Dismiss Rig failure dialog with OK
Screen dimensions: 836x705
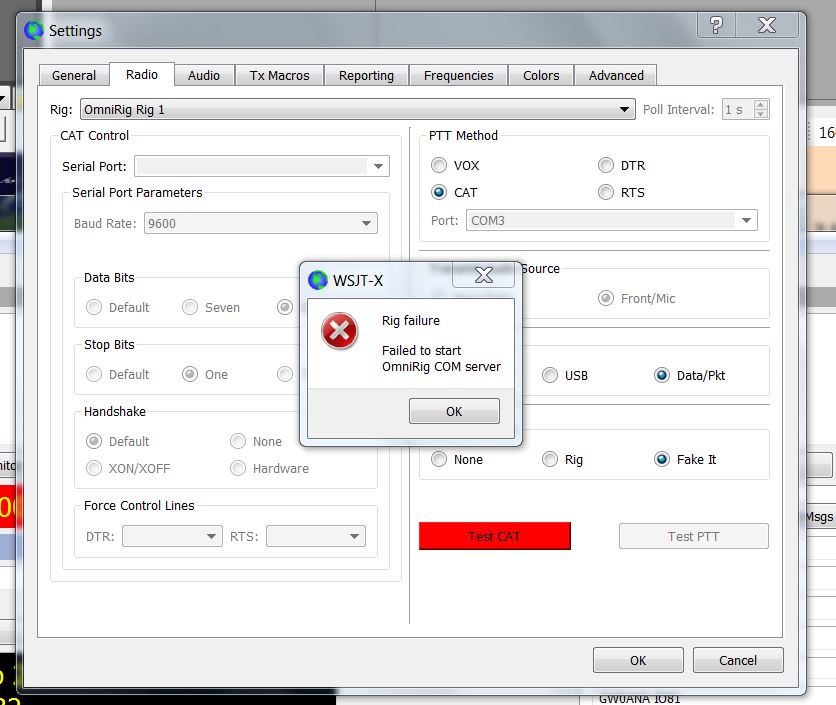(x=454, y=411)
